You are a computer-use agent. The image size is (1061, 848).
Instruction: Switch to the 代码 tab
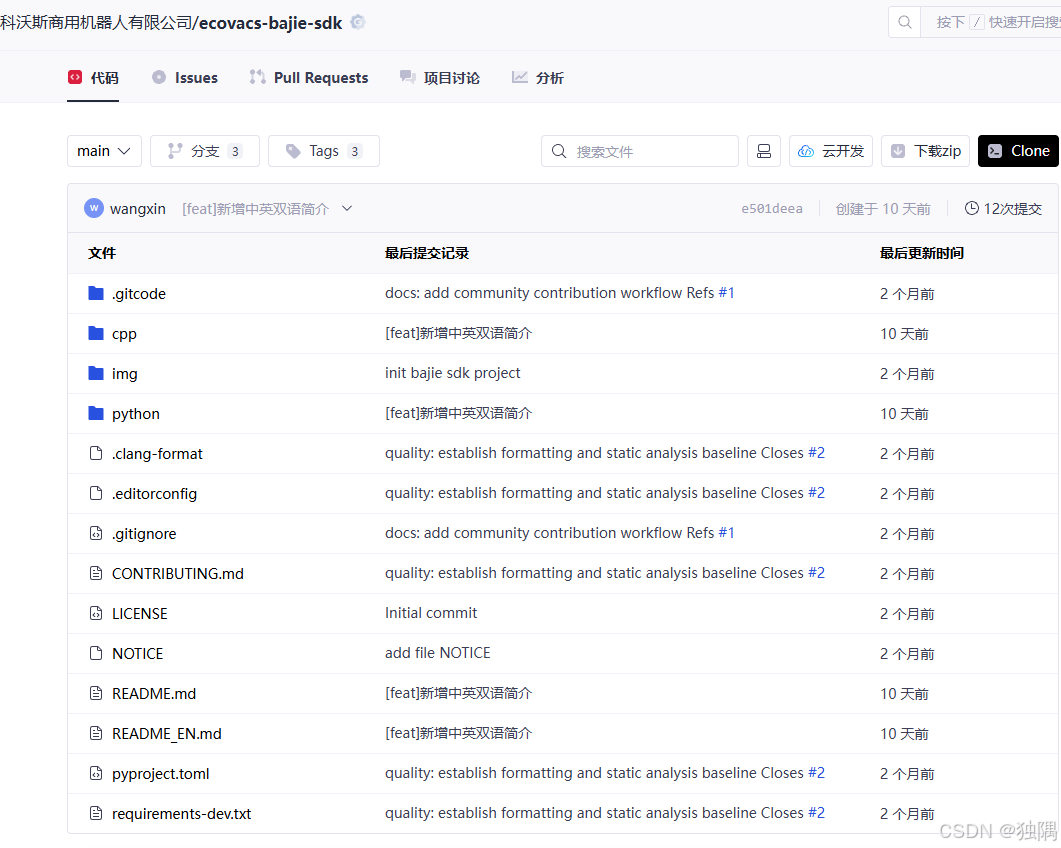pos(93,78)
